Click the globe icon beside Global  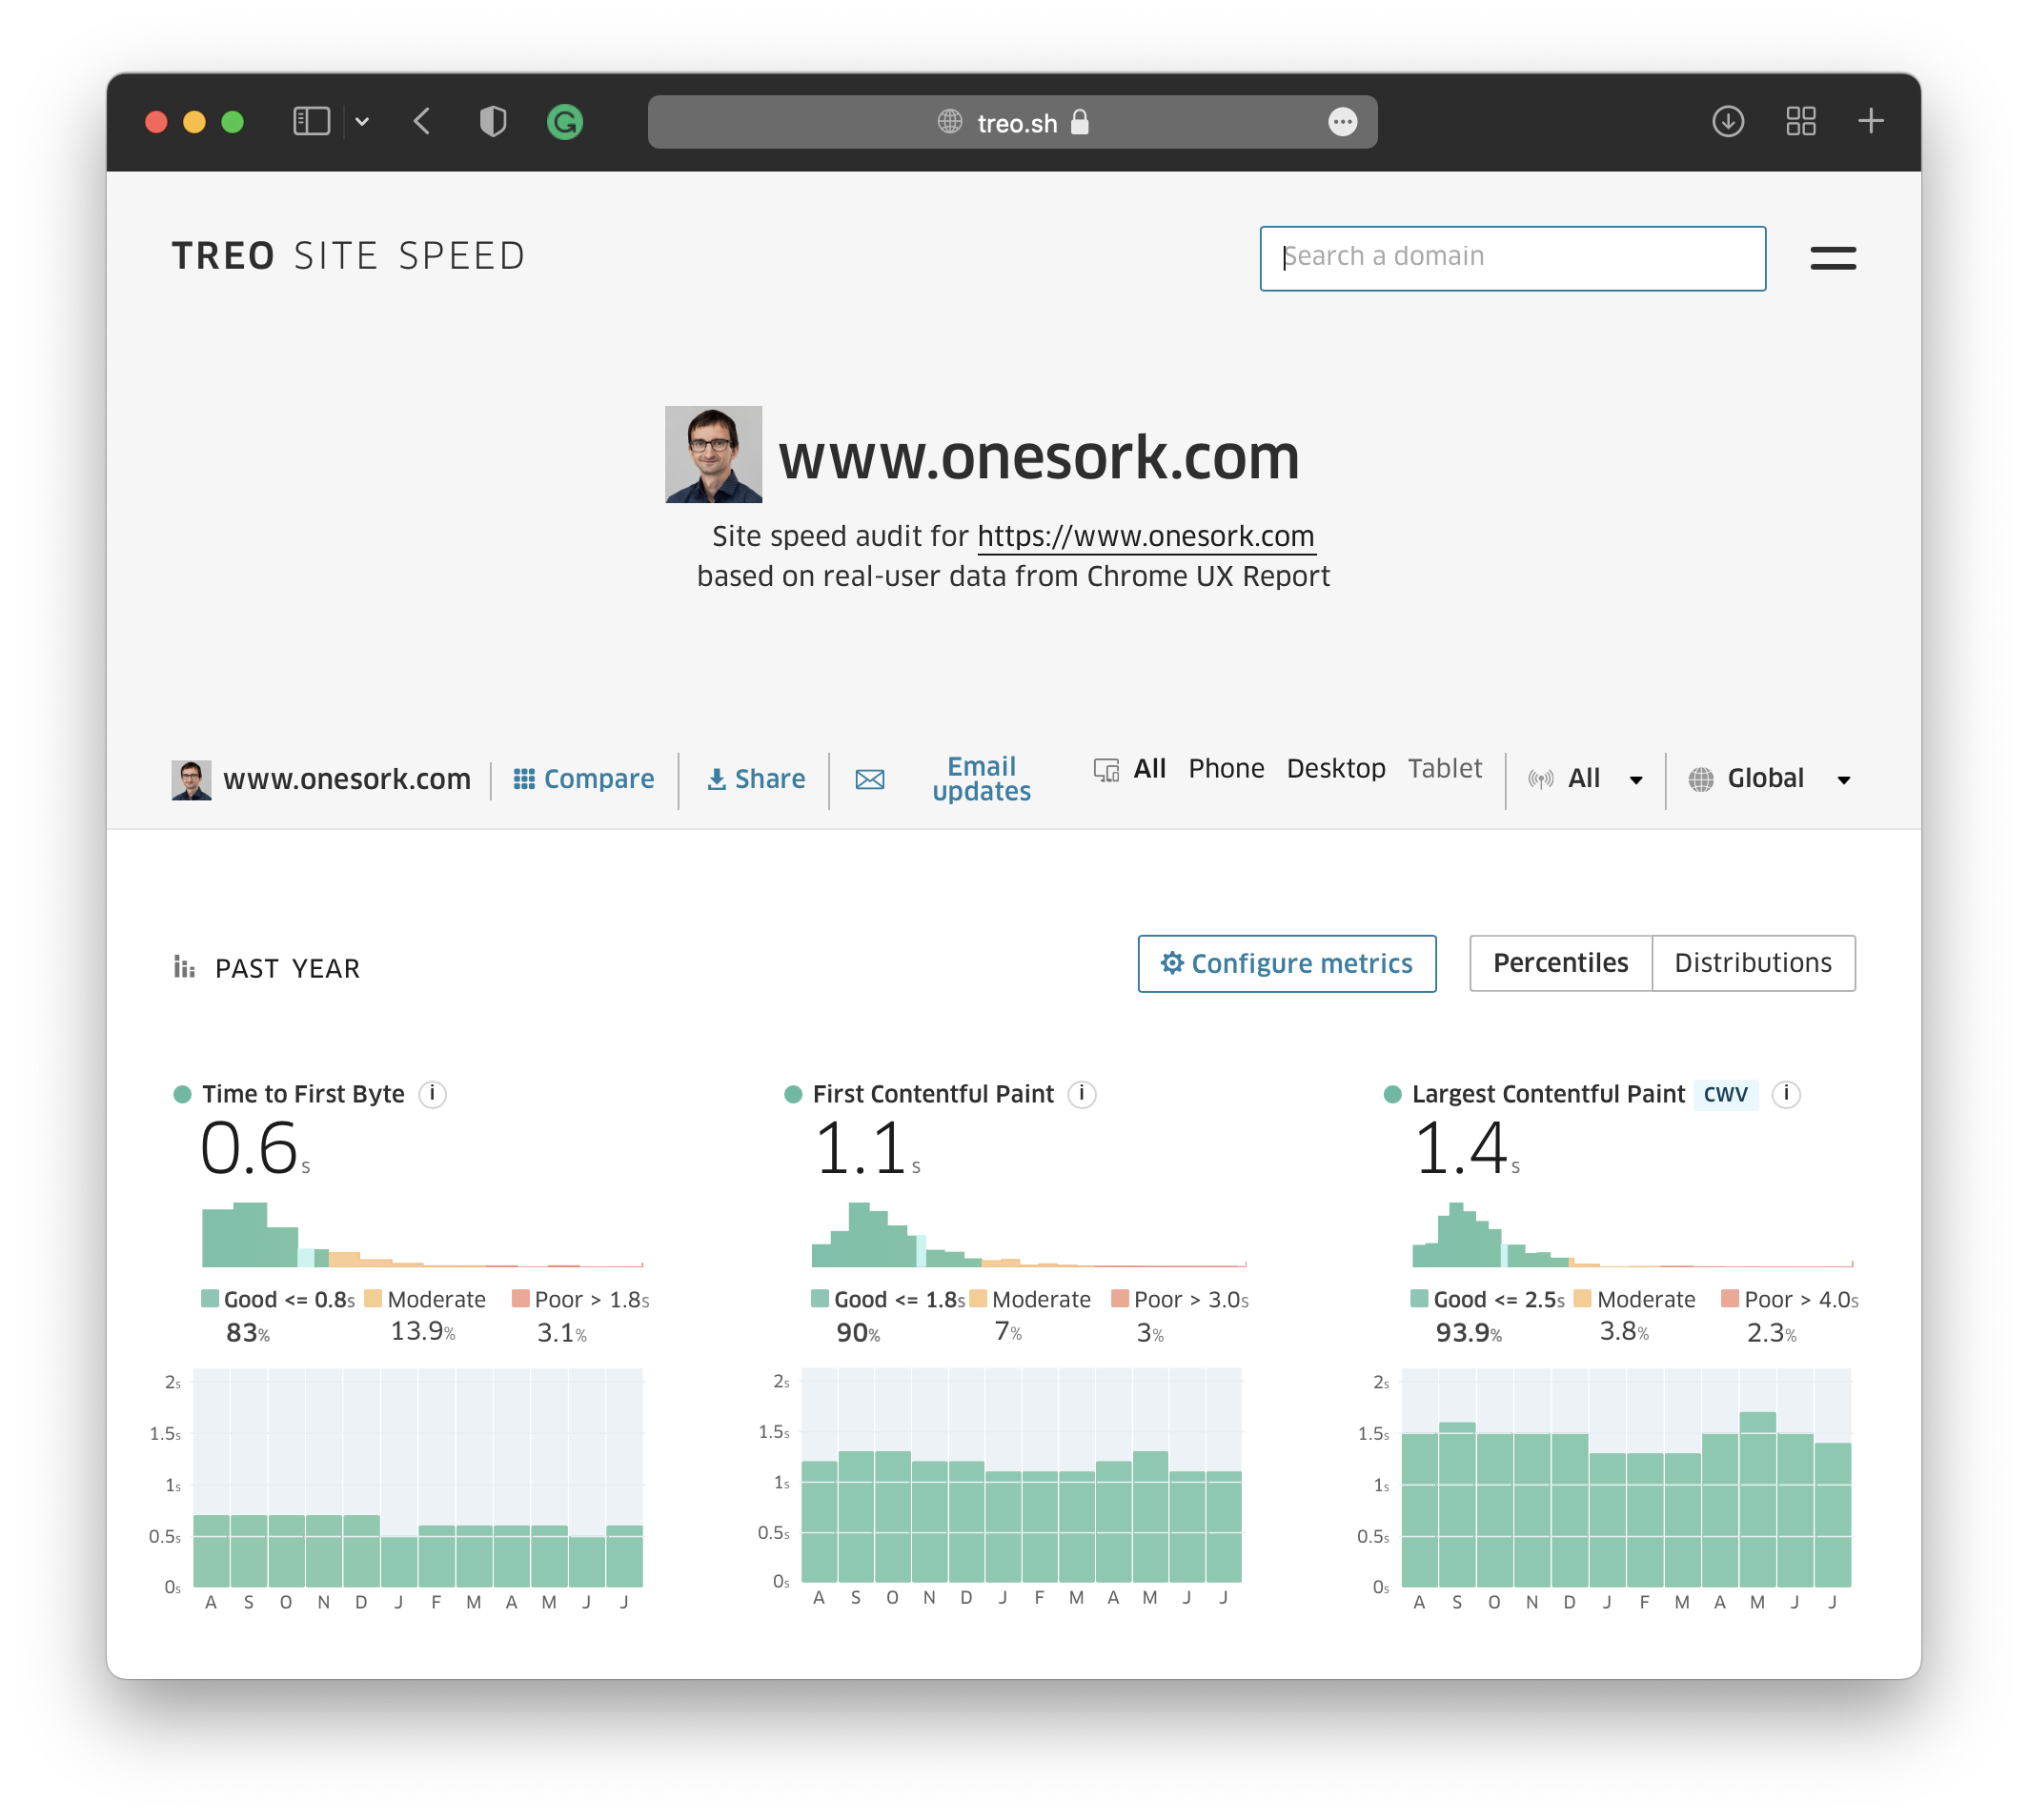coord(1700,779)
